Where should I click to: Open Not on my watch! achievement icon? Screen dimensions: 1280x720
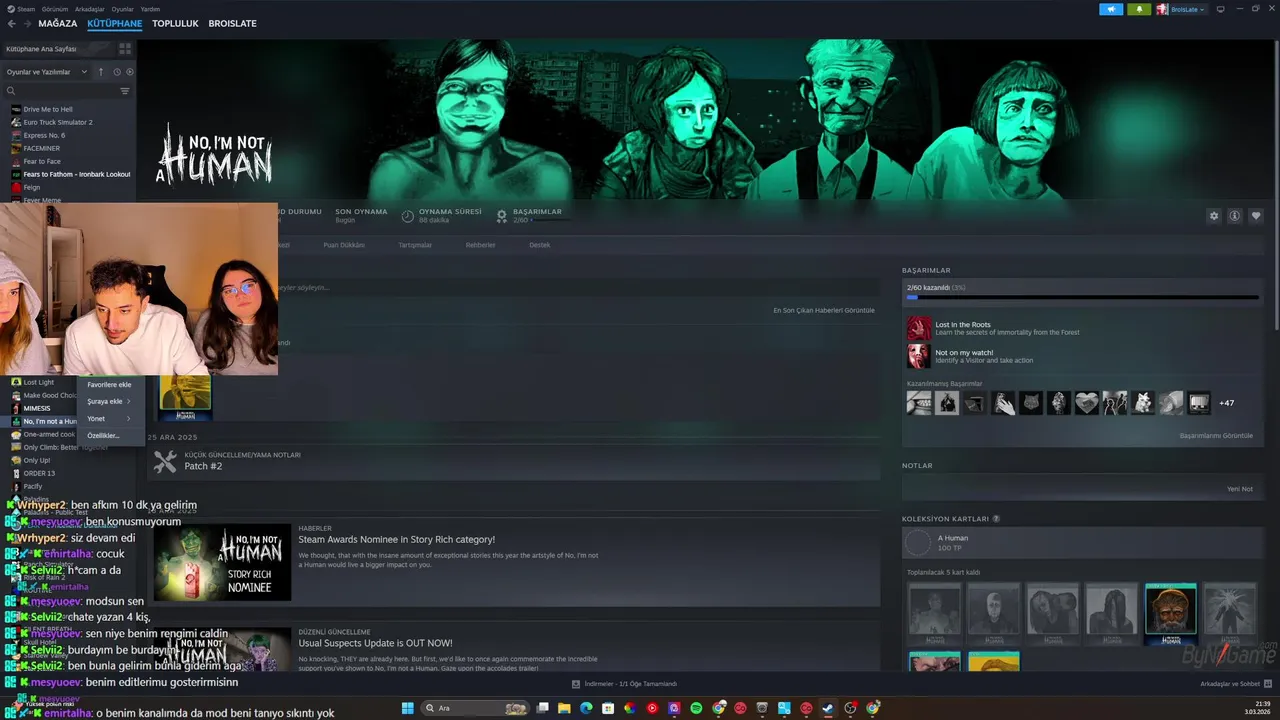click(x=918, y=356)
